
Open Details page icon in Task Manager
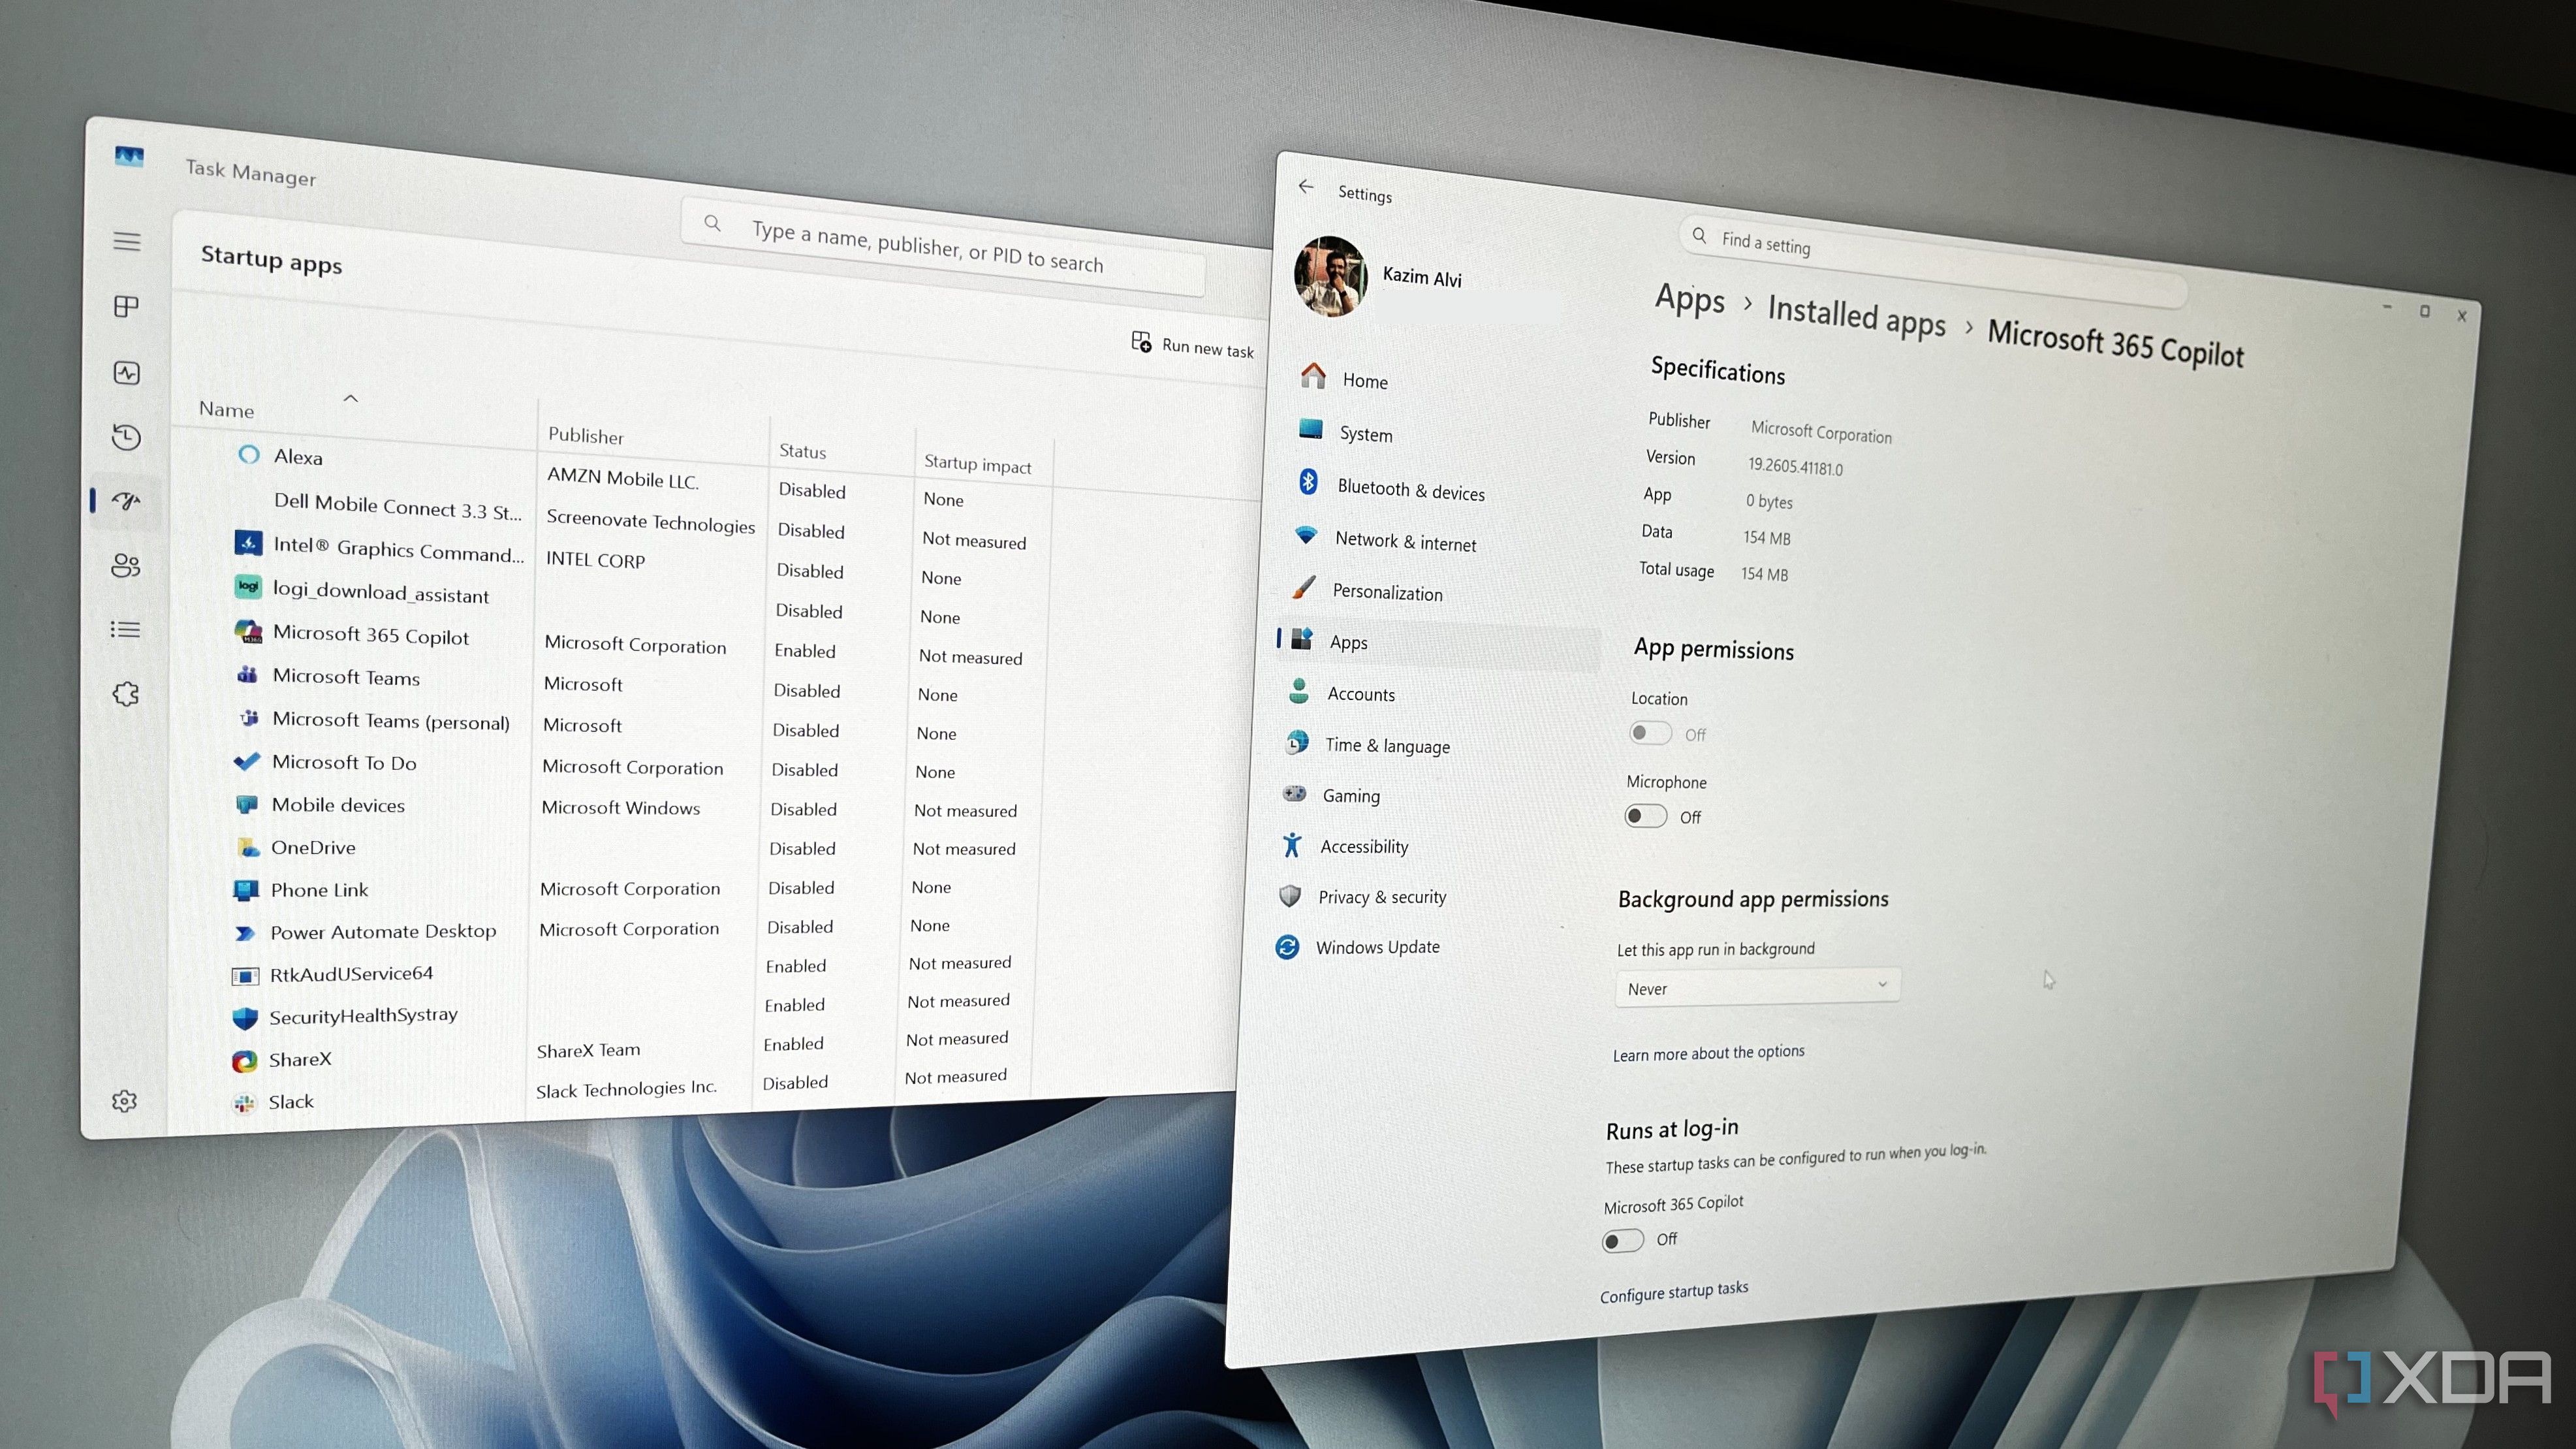click(x=126, y=630)
